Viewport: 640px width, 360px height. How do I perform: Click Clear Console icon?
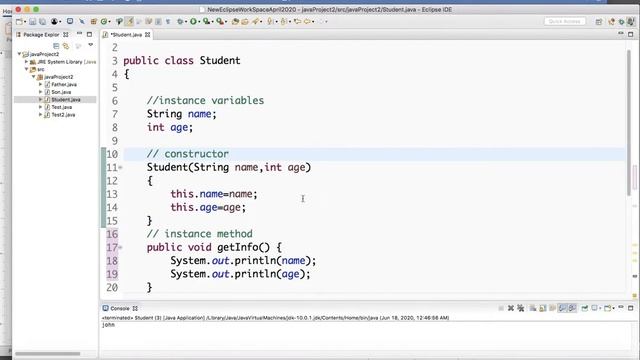tap(533, 308)
